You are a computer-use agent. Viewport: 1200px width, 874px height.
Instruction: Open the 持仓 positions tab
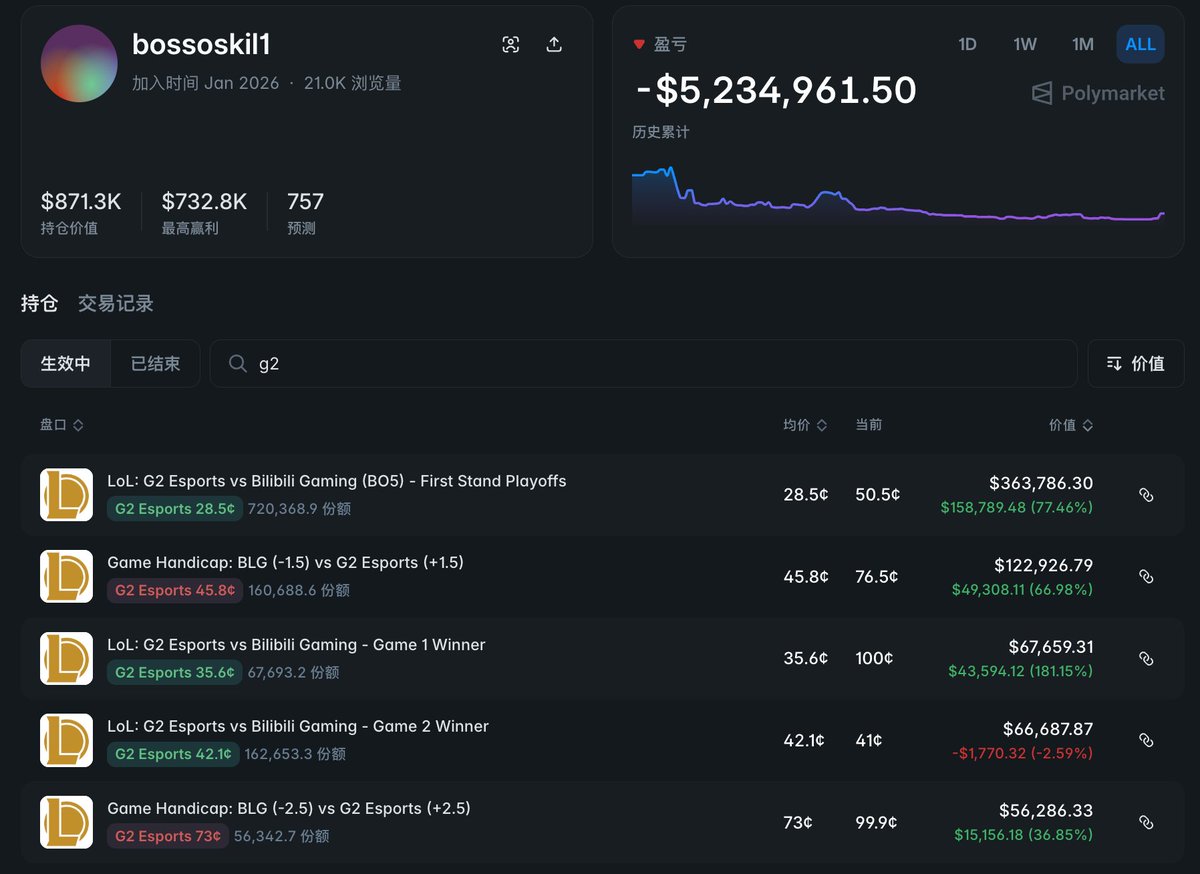[40, 303]
